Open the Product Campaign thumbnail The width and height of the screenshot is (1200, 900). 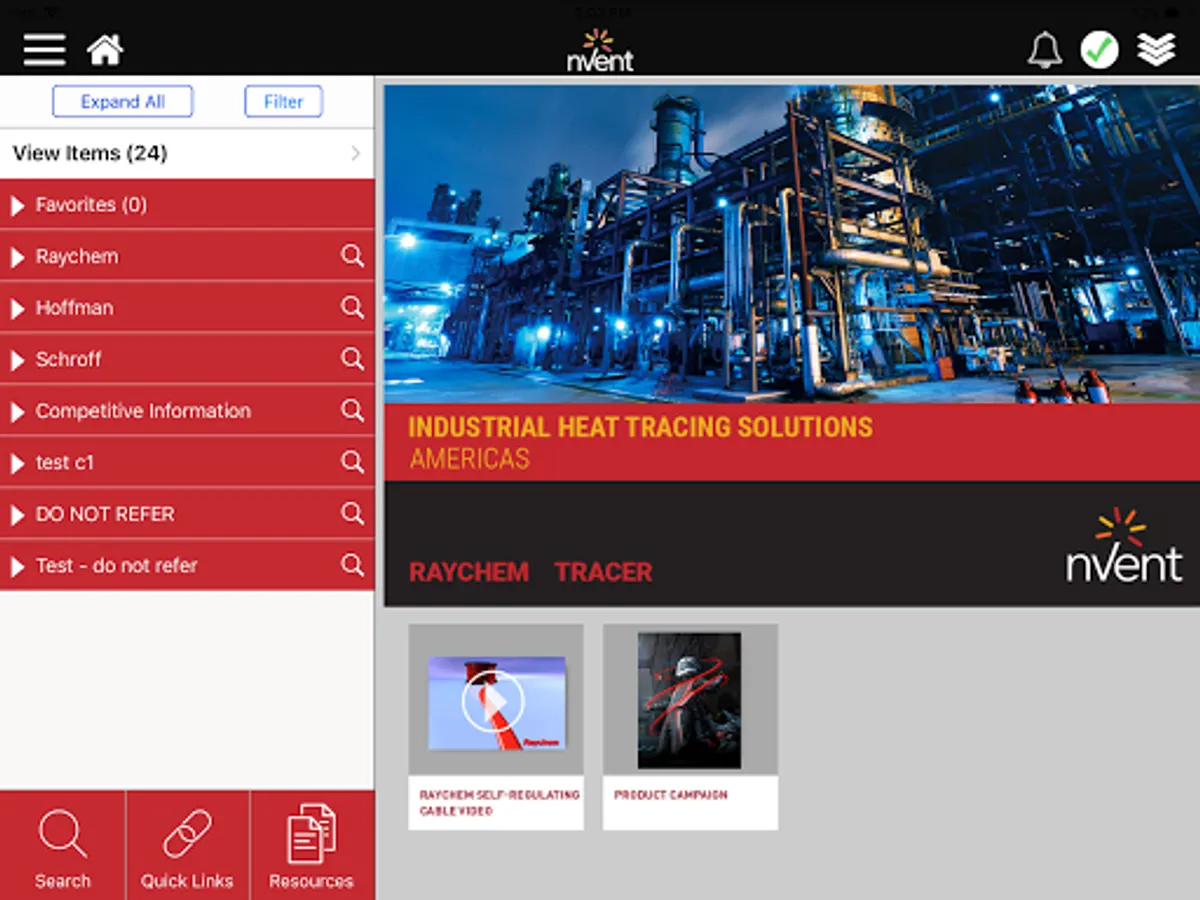[x=690, y=700]
